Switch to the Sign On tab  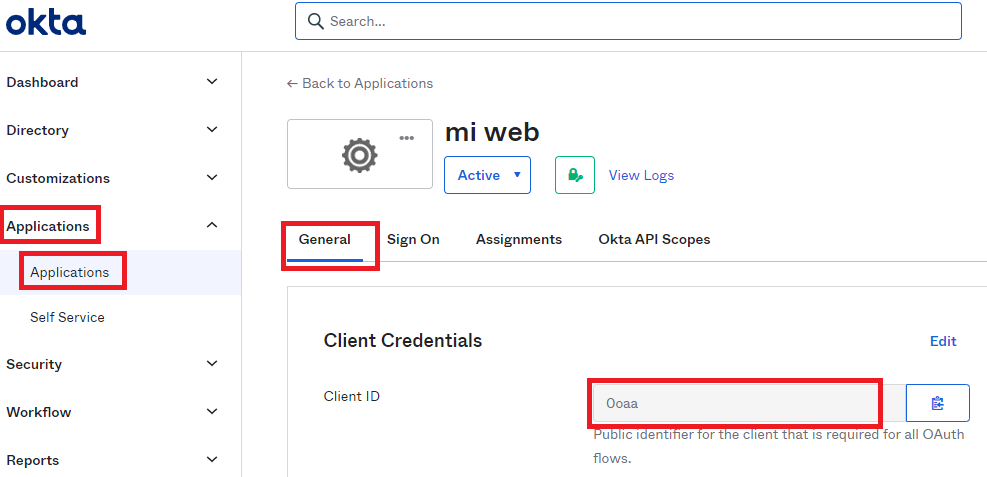coord(413,240)
